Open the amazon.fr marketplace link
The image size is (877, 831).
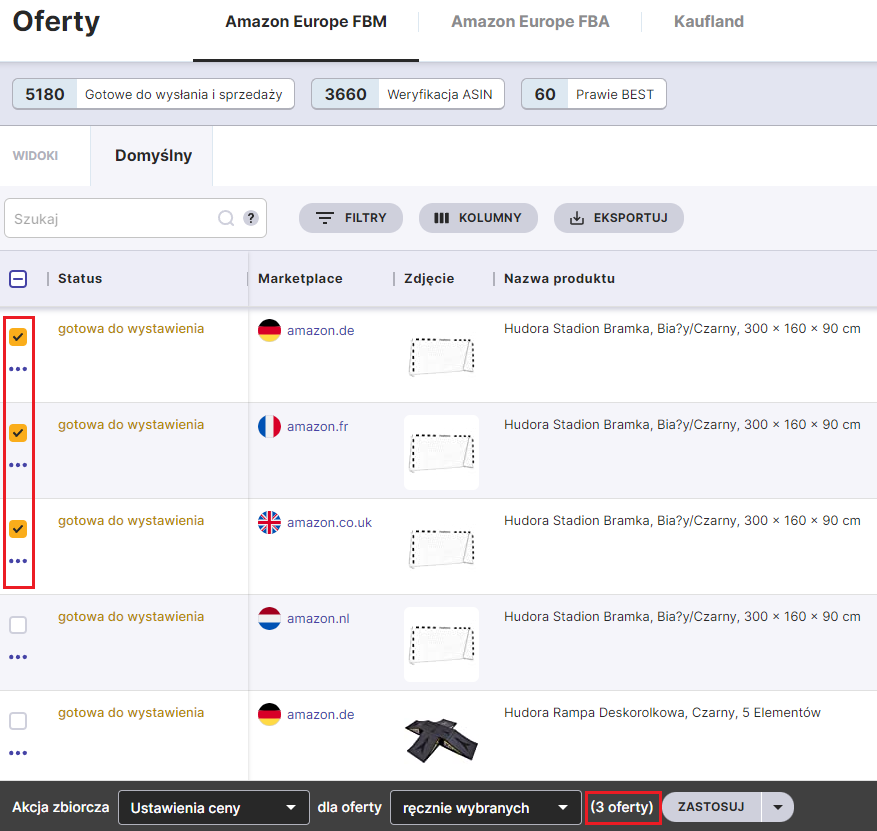pos(318,427)
